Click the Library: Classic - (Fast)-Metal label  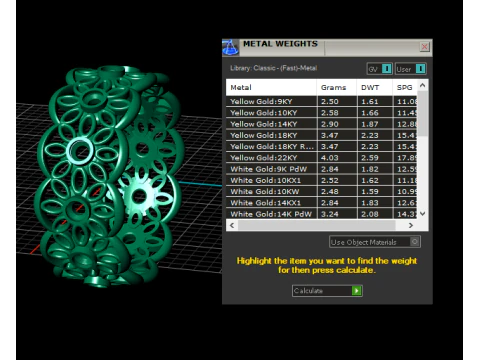[273, 68]
